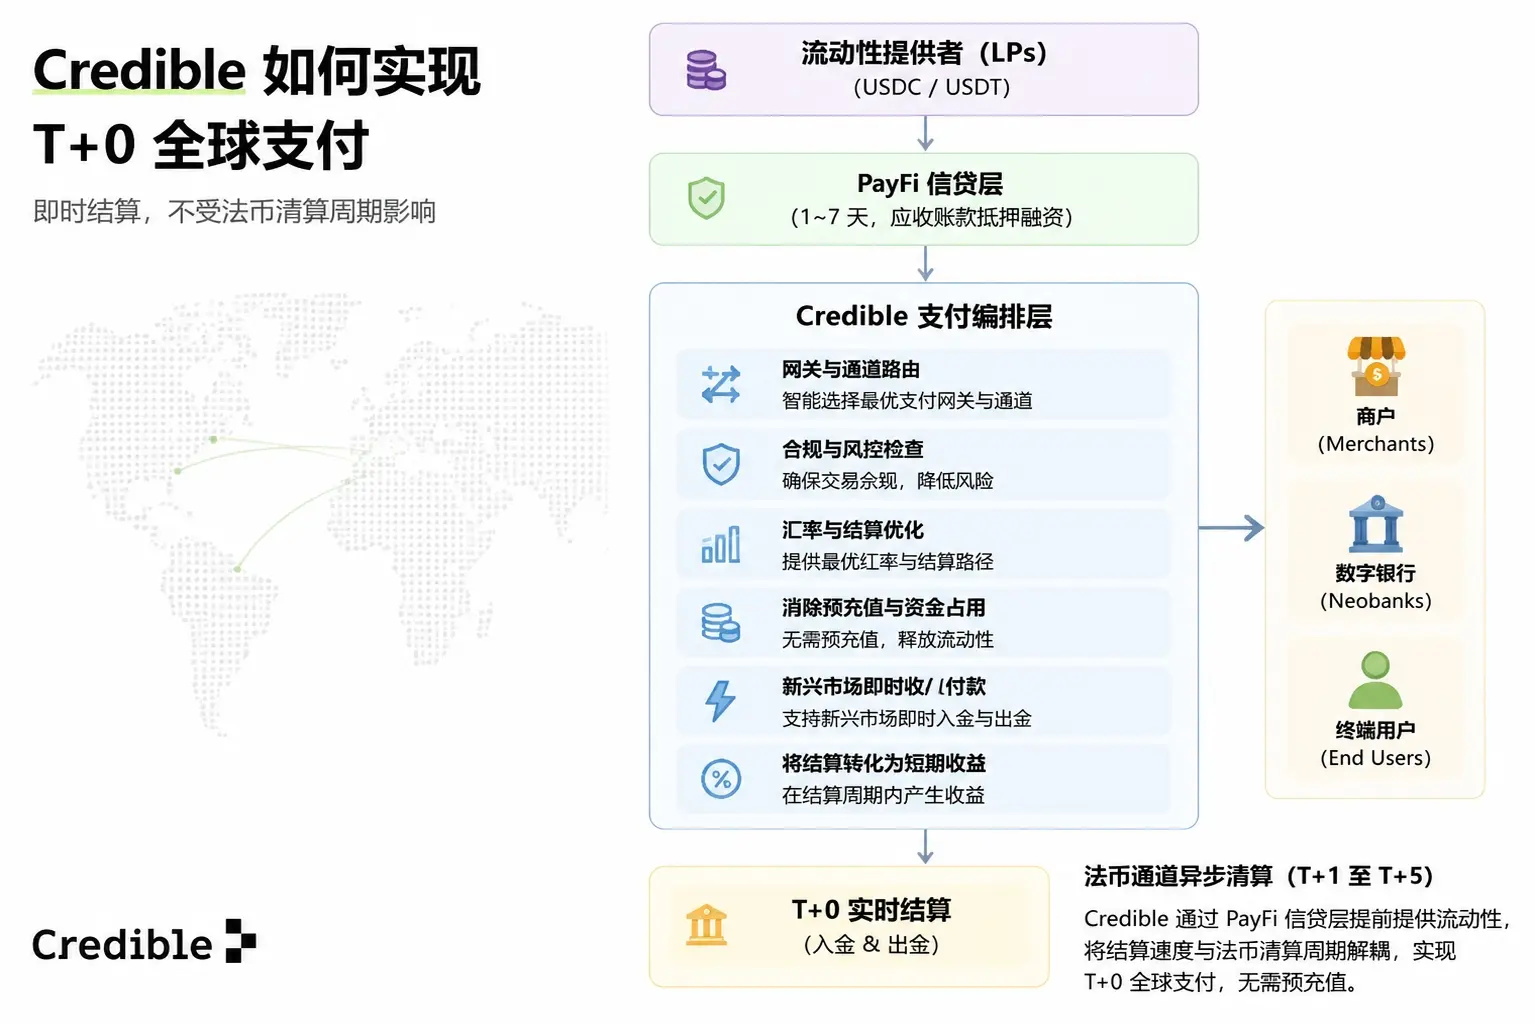Click the dotted world map graphic

tap(321, 513)
